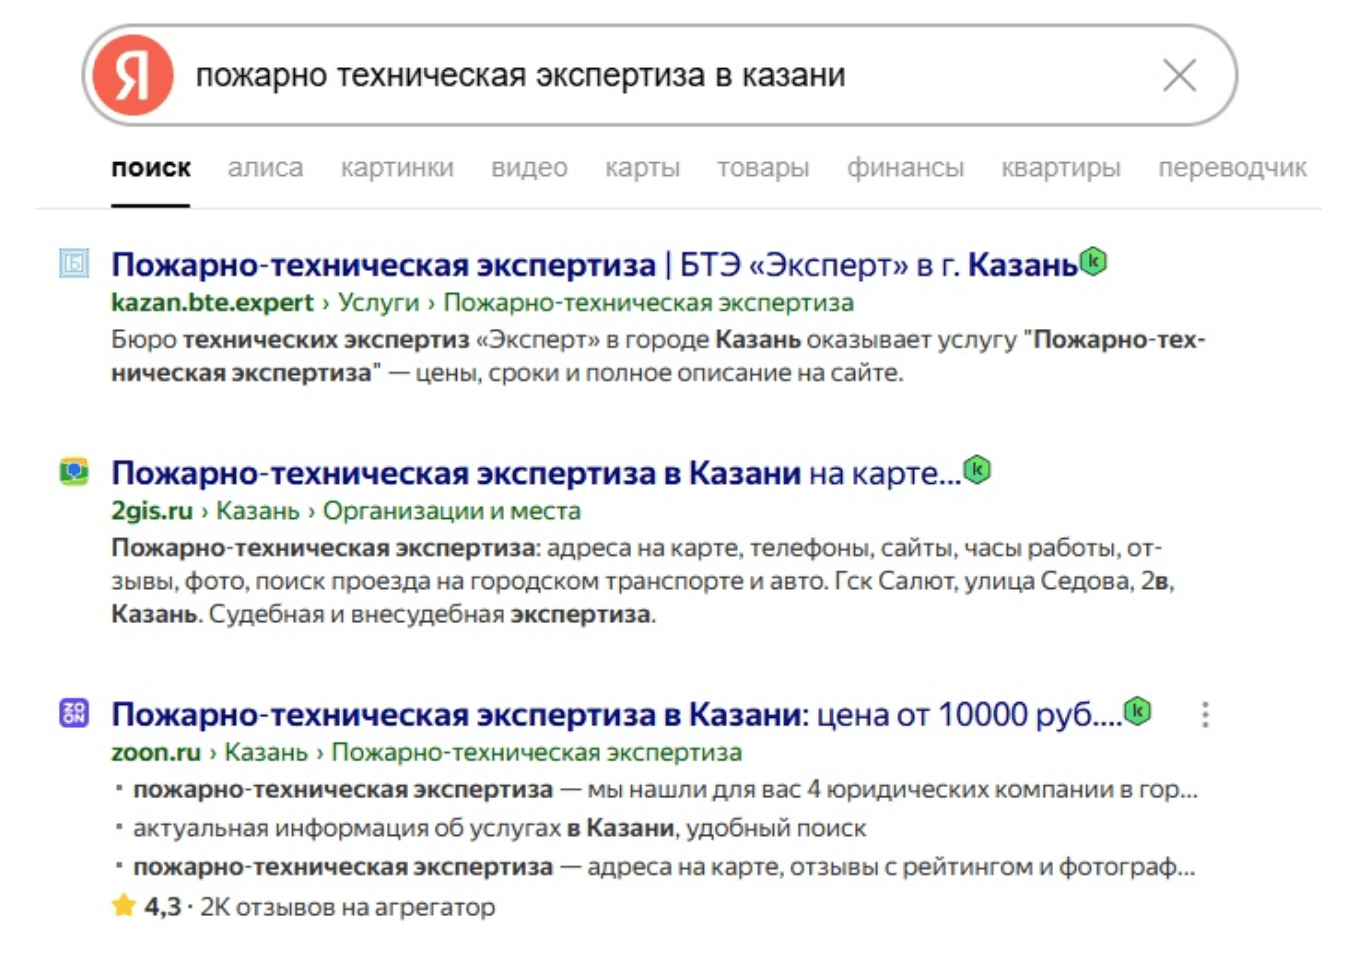Click the Пожарно-техническая экспертиза breadcrumb under kazan.bte.expert
The width and height of the screenshot is (1366, 972).
(x=648, y=303)
